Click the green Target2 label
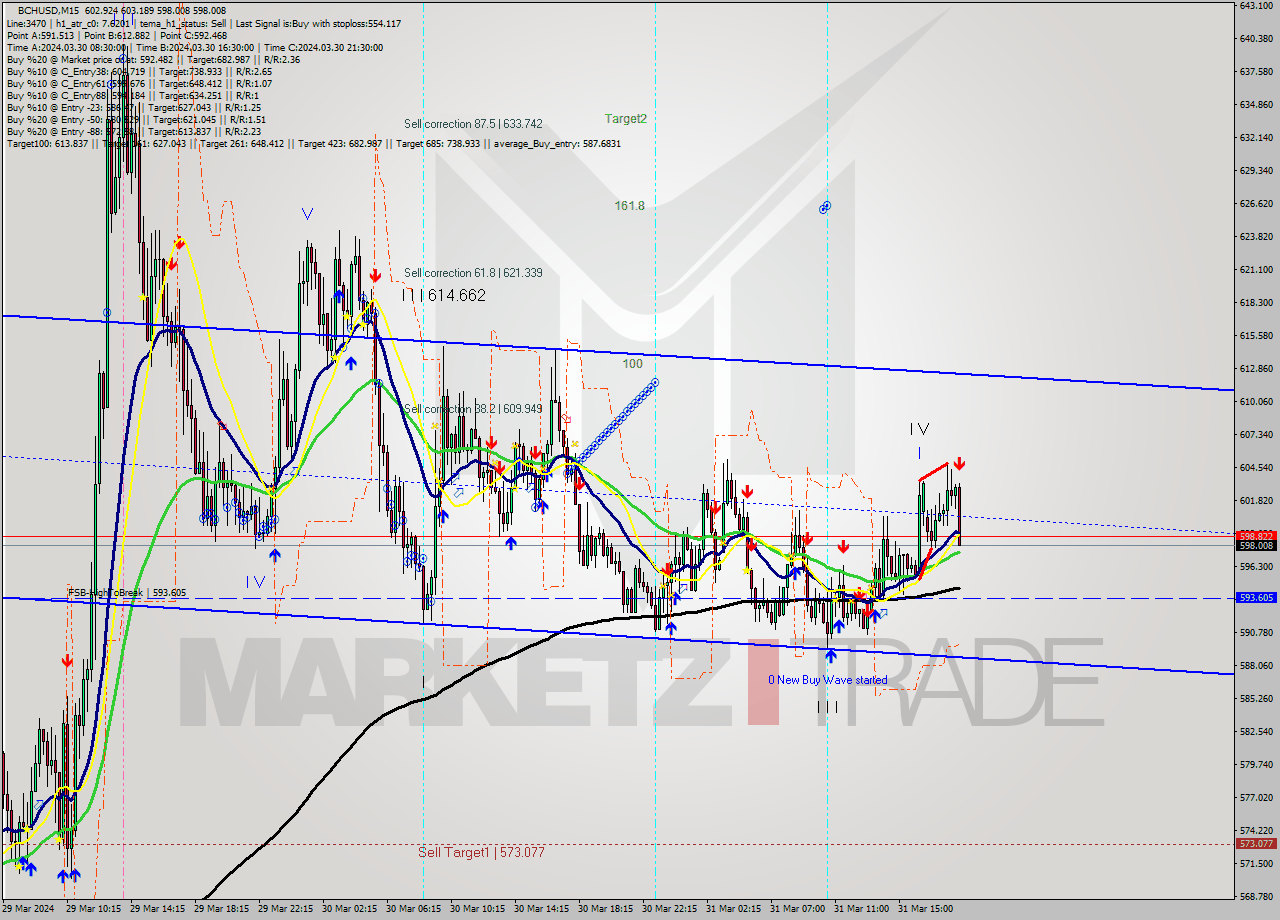This screenshot has height=920, width=1280. coord(626,118)
